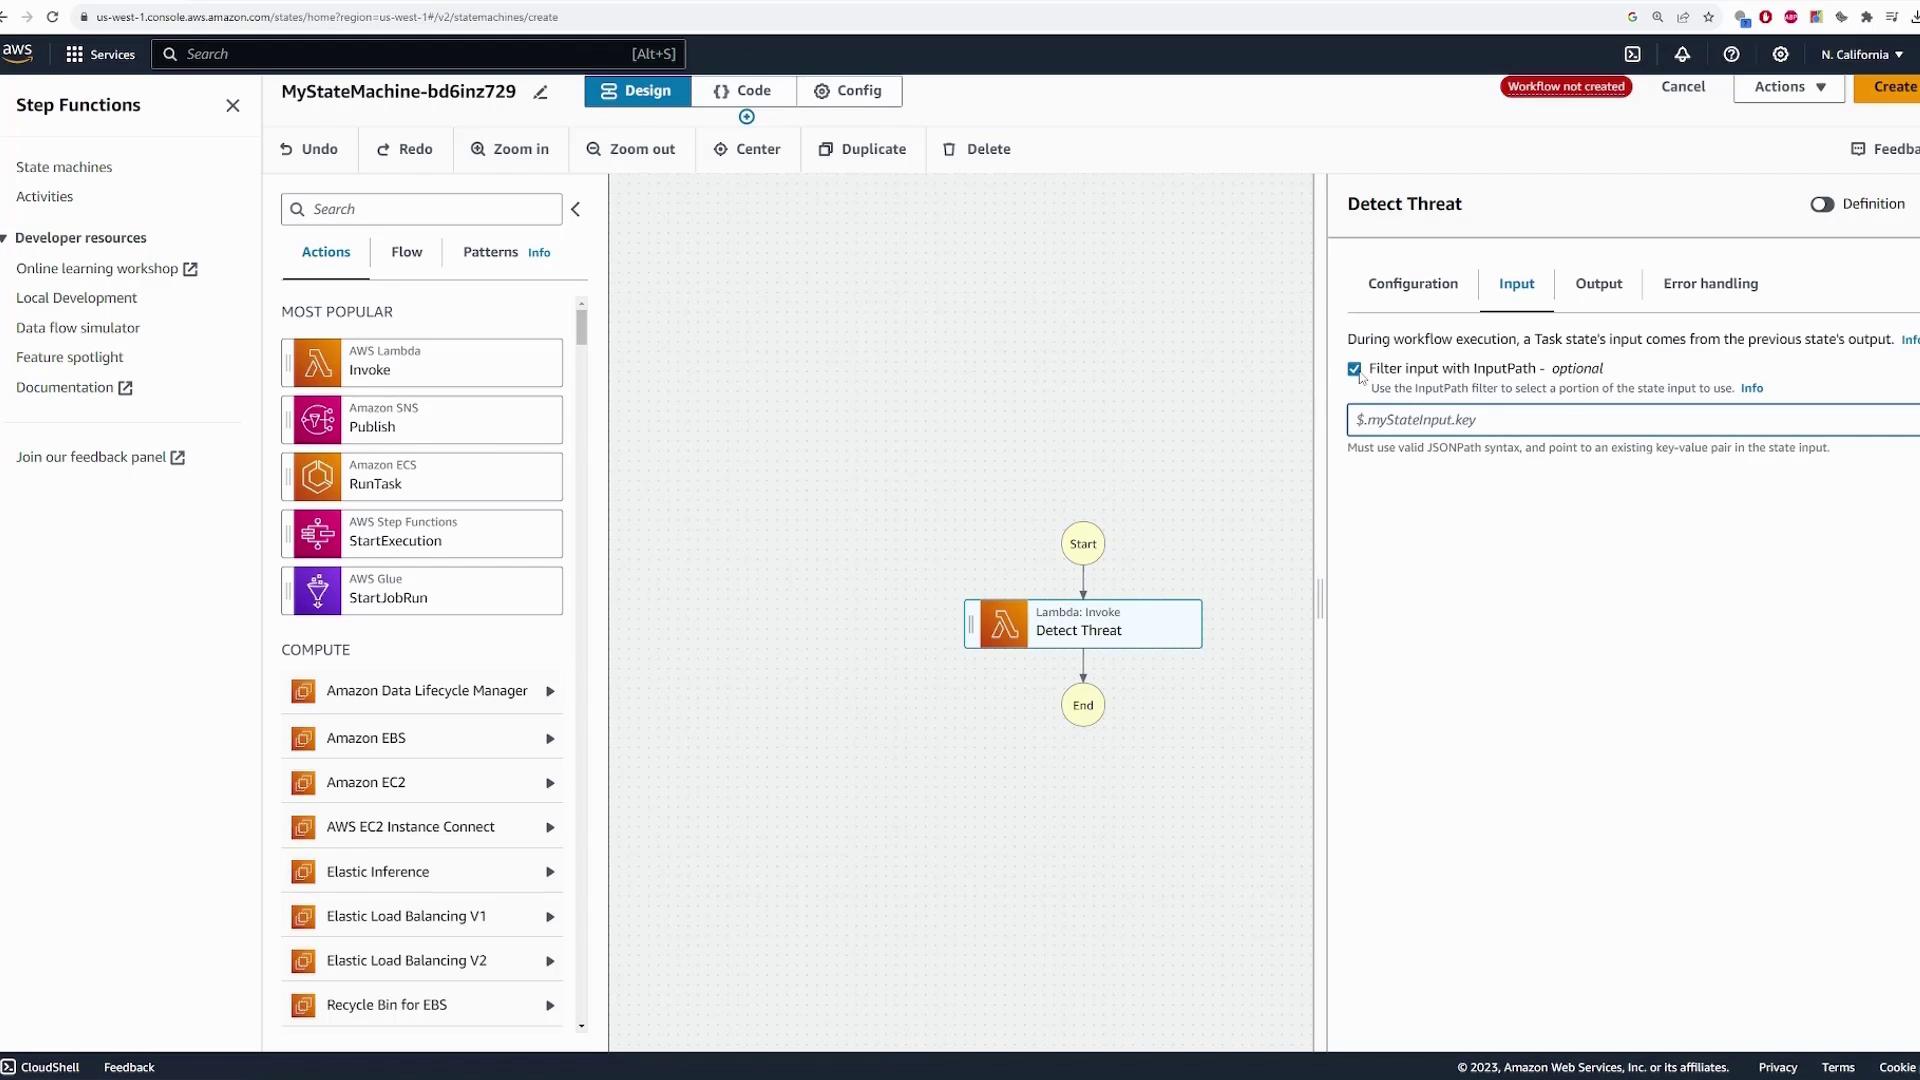Expand the Amazon EC2 actions list

click(549, 783)
